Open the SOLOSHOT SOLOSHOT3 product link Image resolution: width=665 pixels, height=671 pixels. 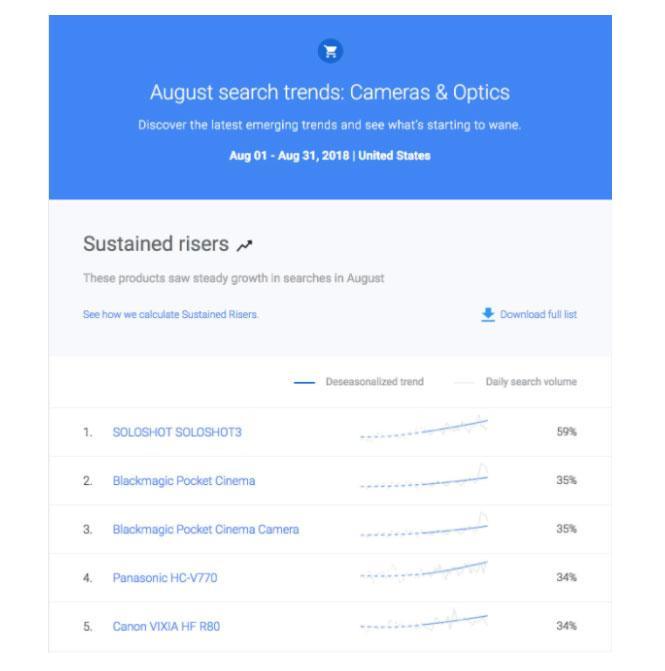click(x=177, y=432)
